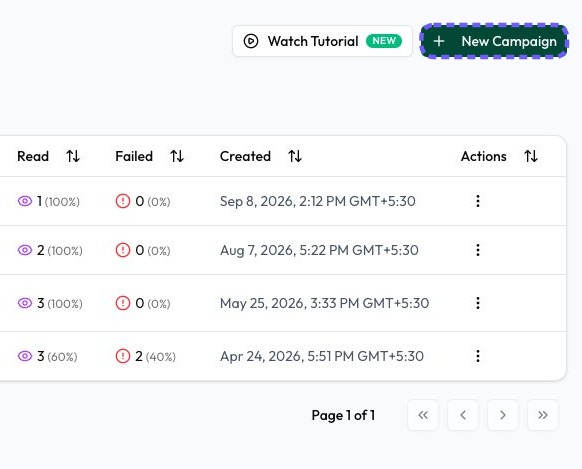Select the Sep 8, 2026 created date cell
The width and height of the screenshot is (582, 469).
click(x=318, y=201)
